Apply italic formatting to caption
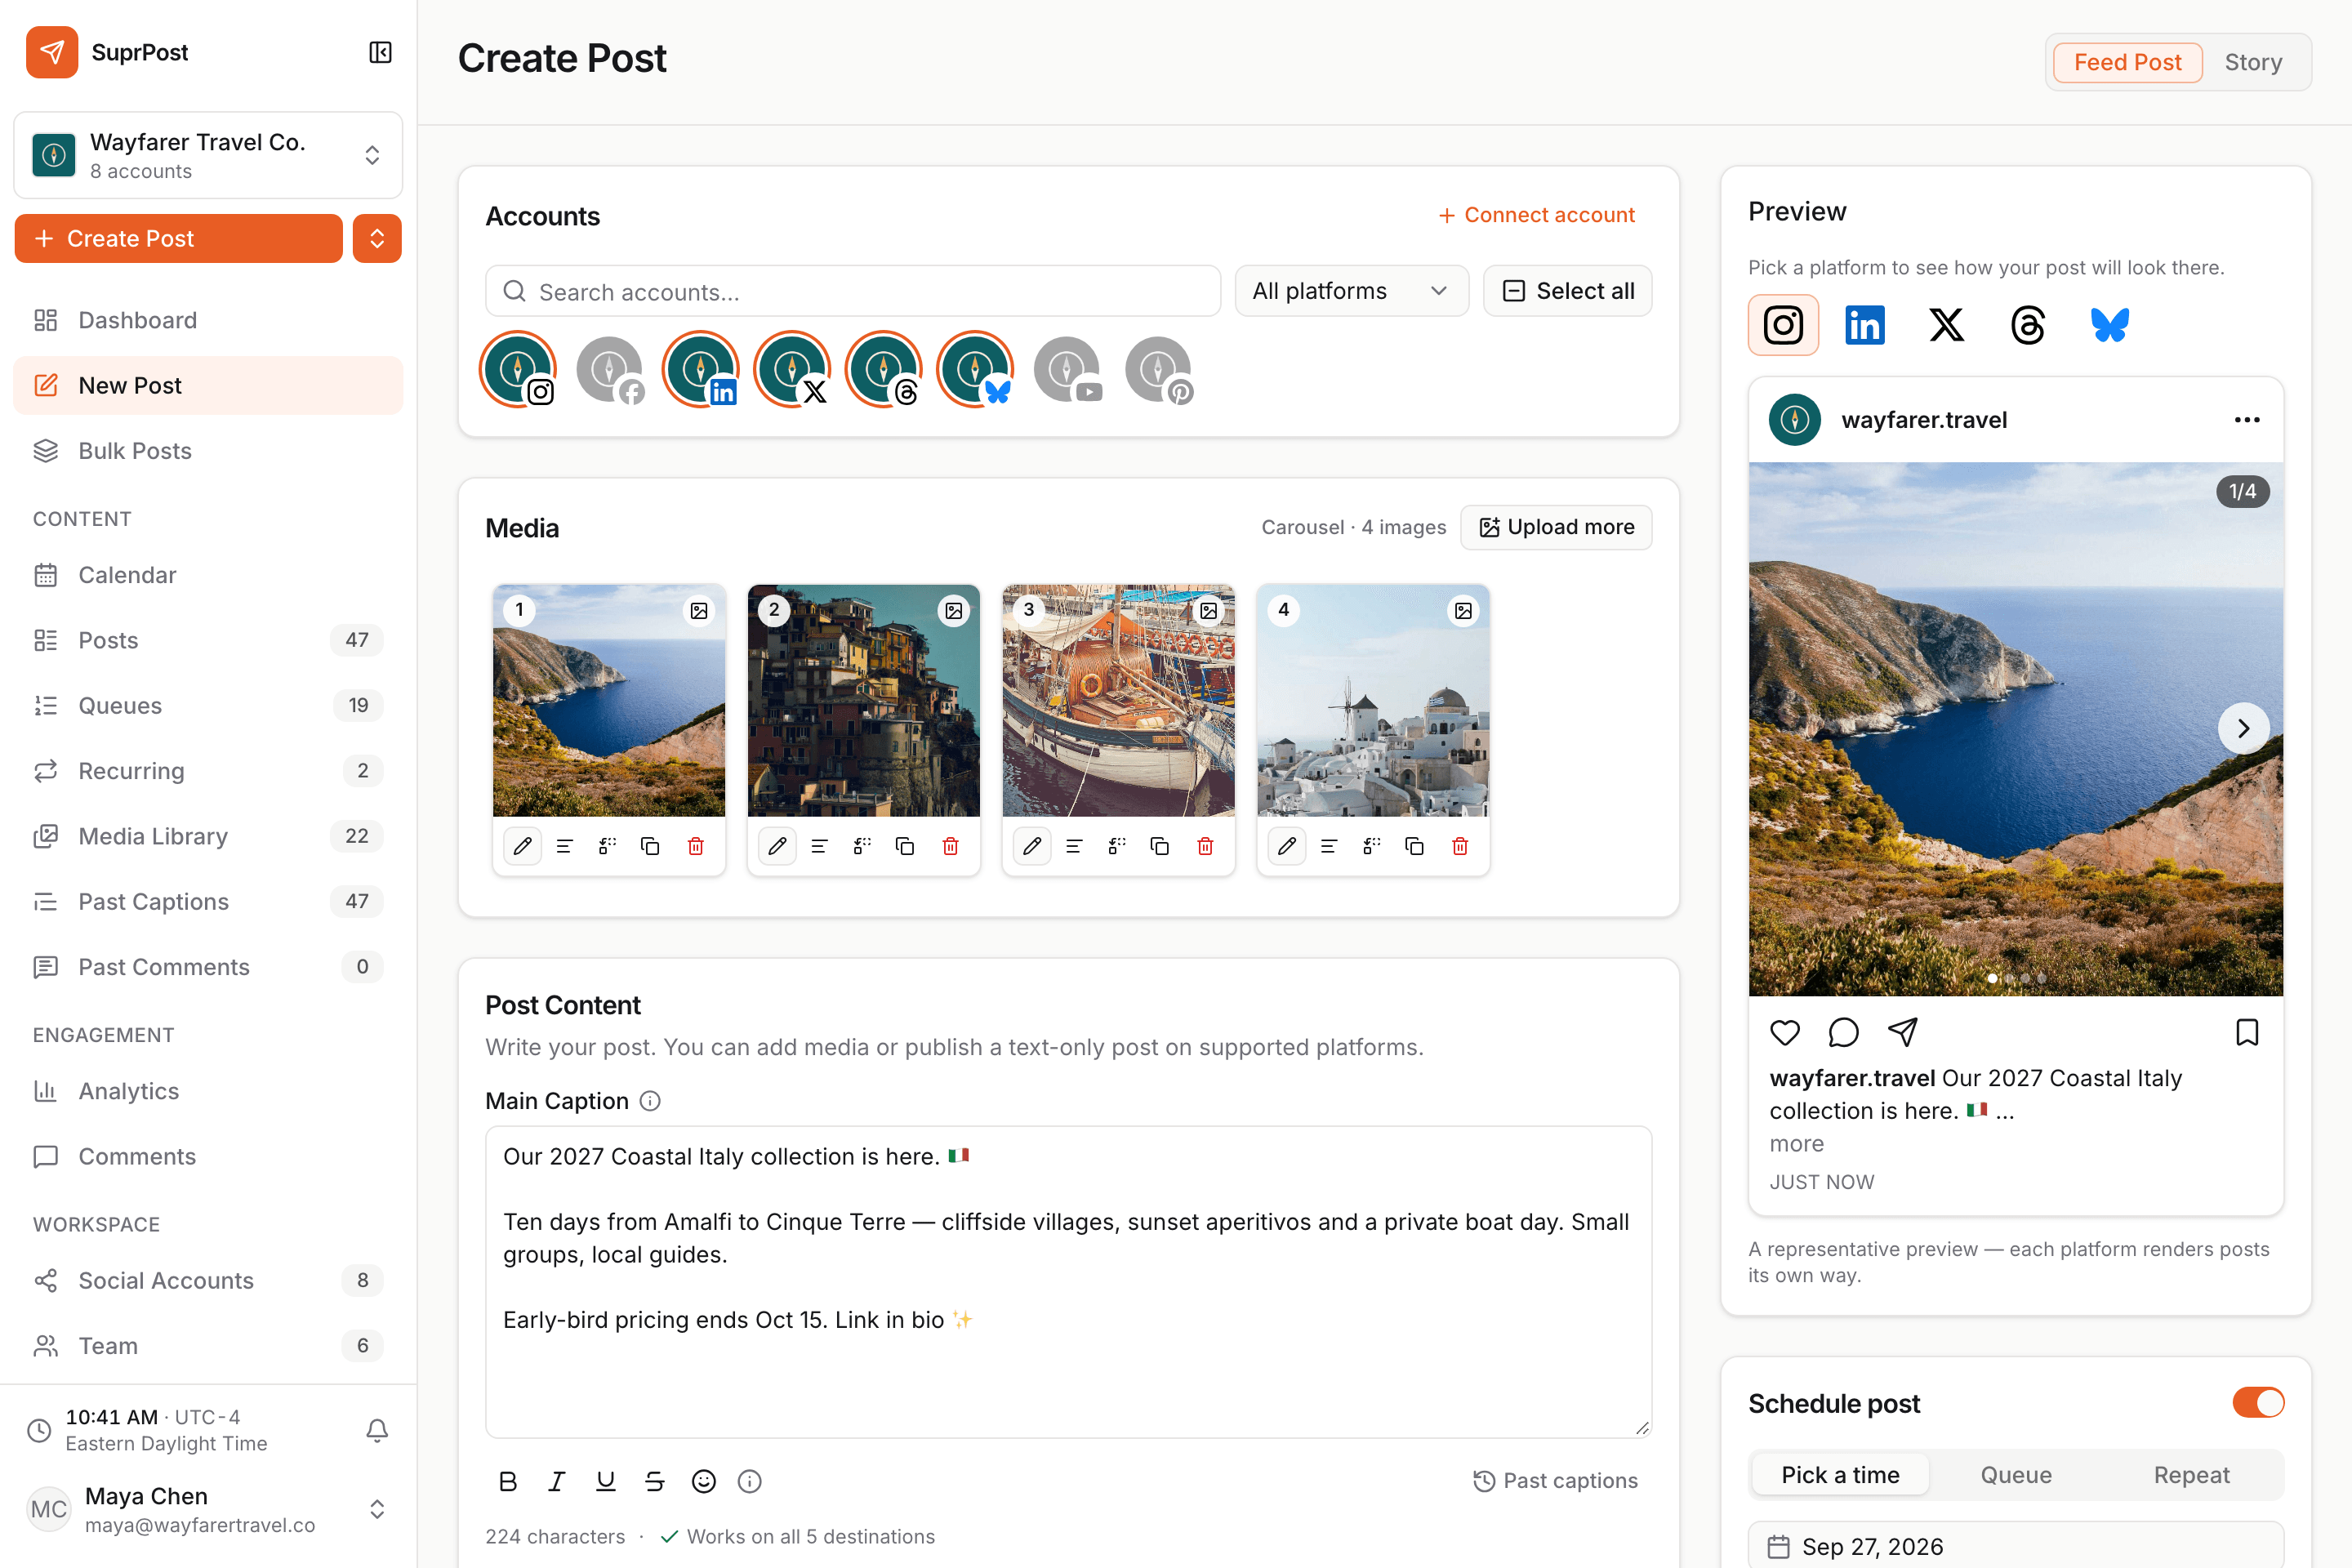The width and height of the screenshot is (2352, 1568). [x=557, y=1481]
